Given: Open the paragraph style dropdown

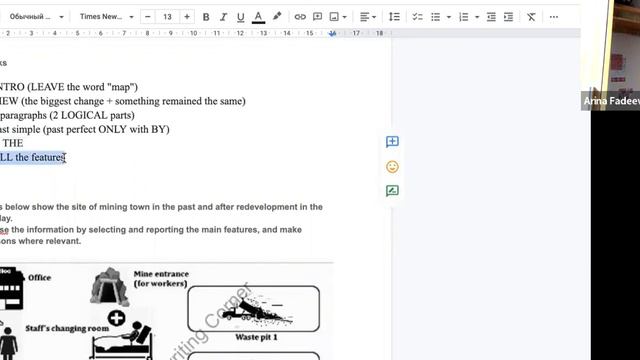Looking at the screenshot, I should click(36, 17).
